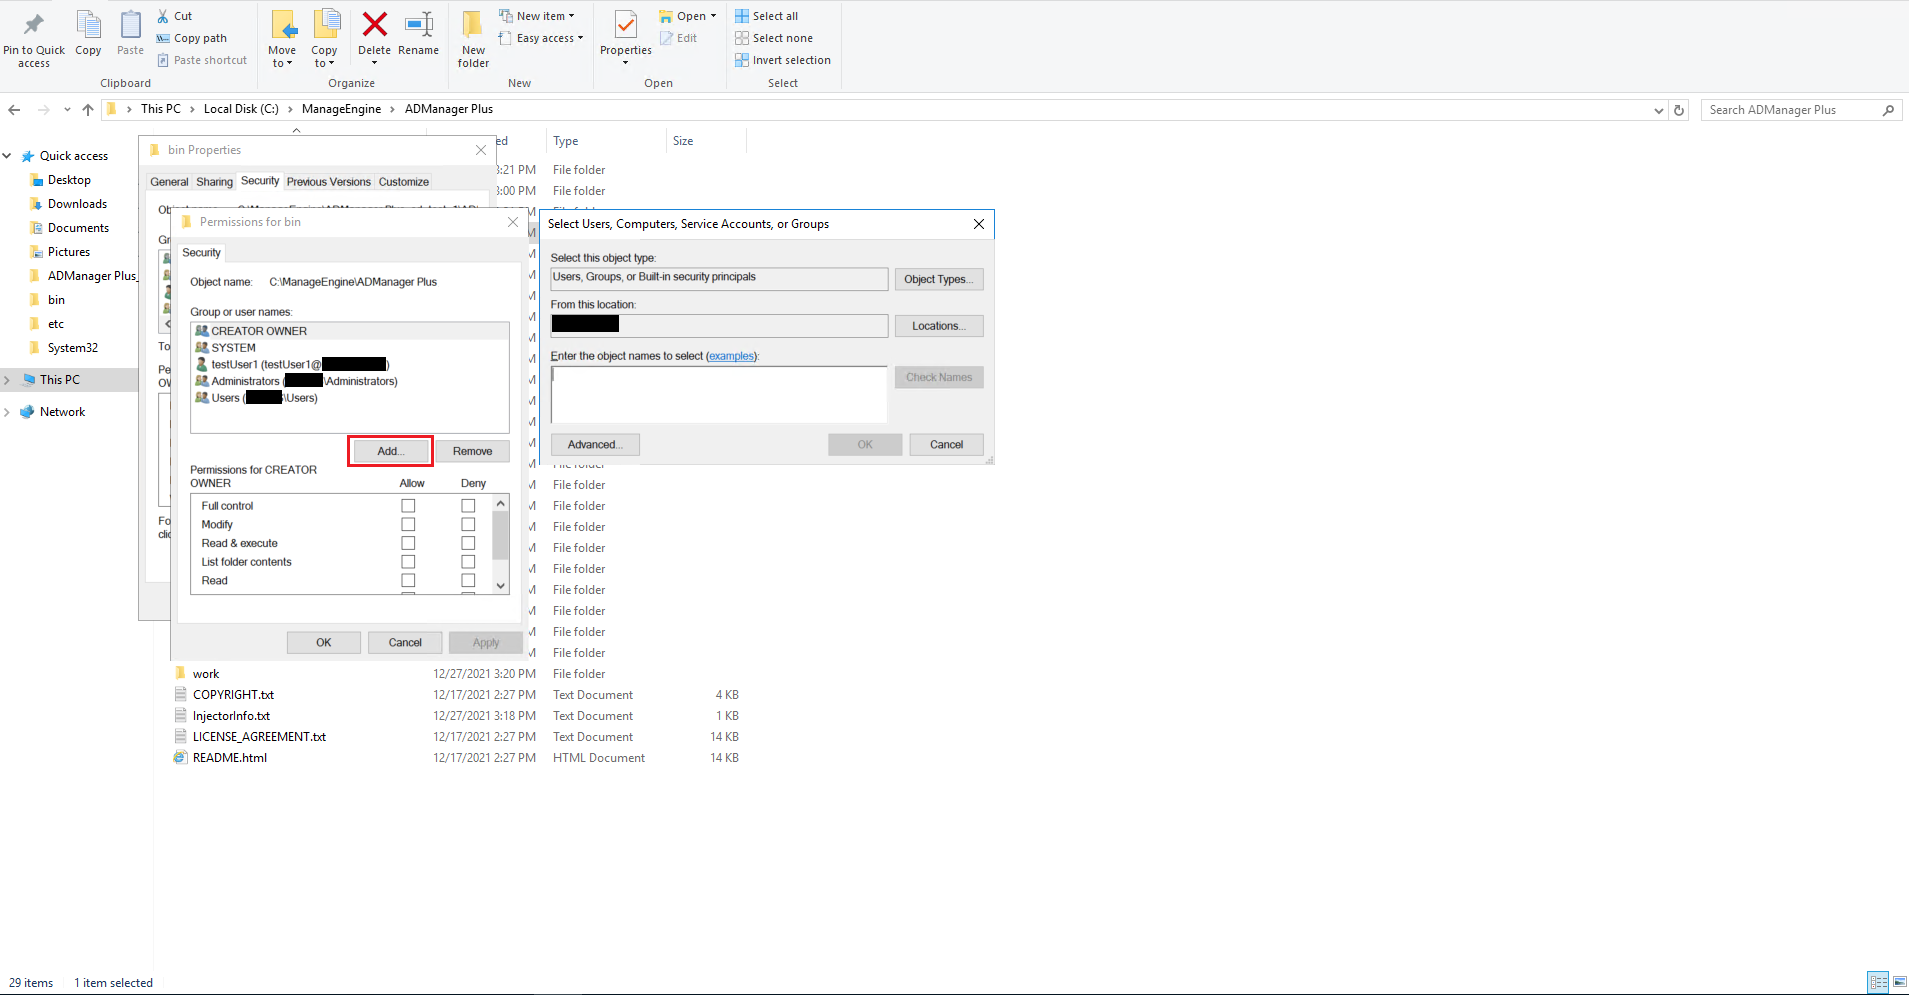Click the red Delete icon
The image size is (1909, 995).
375,34
